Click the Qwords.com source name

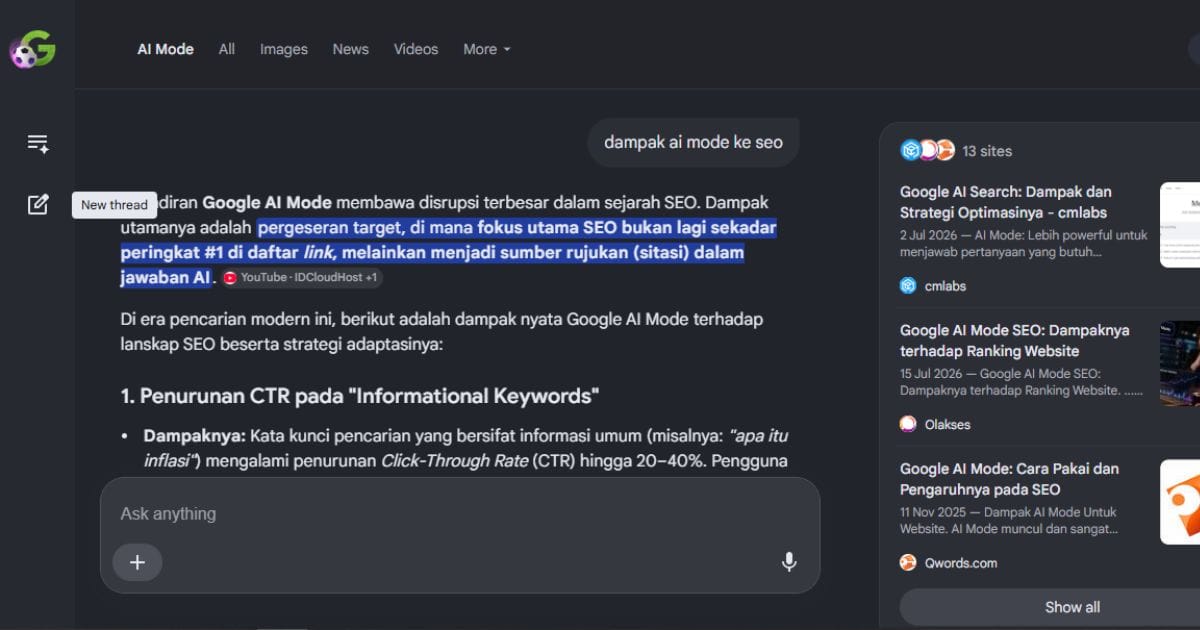pyautogui.click(x=960, y=563)
